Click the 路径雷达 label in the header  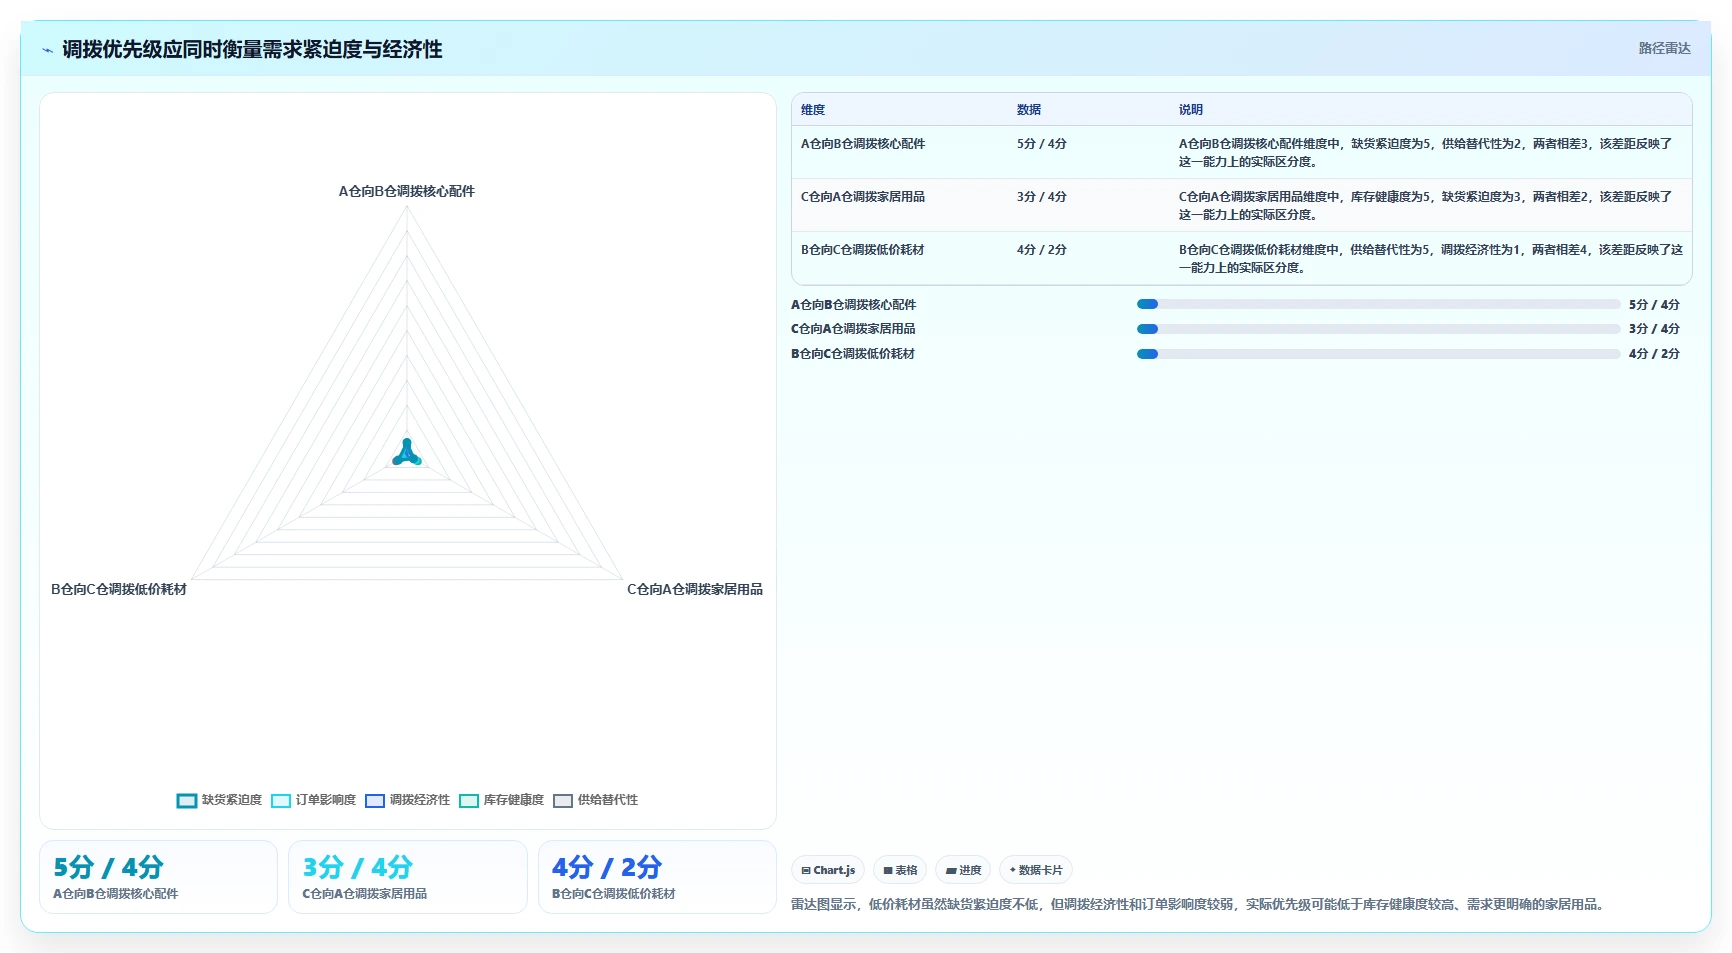pos(1664,48)
